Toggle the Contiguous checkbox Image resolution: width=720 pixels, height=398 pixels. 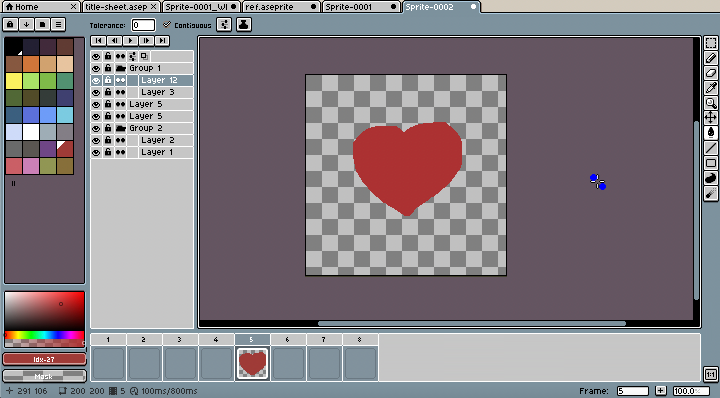point(167,25)
